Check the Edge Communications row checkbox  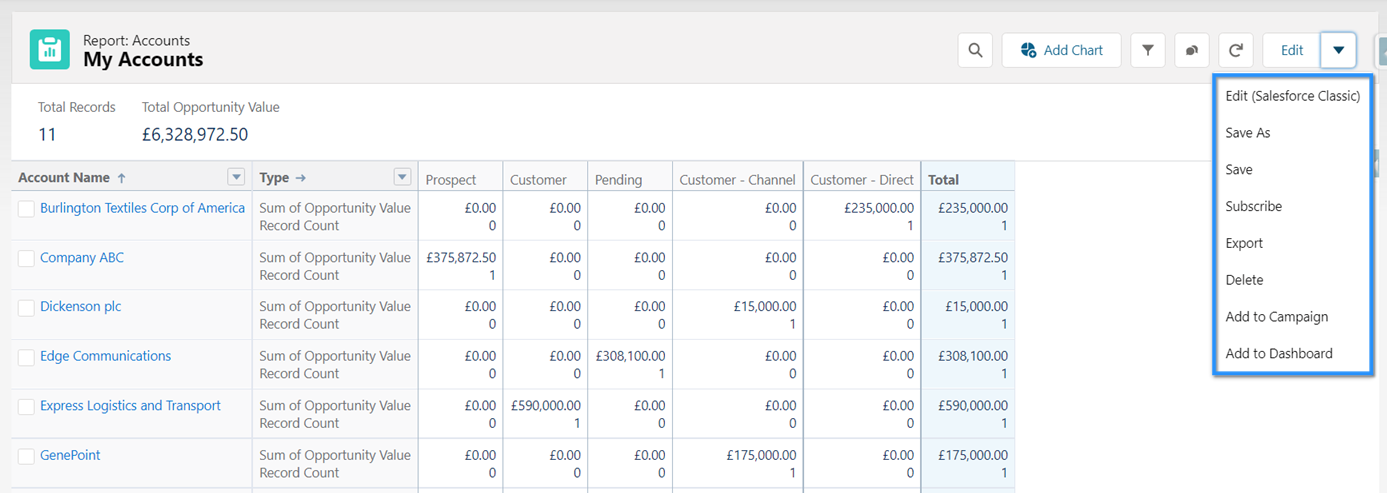click(x=27, y=357)
